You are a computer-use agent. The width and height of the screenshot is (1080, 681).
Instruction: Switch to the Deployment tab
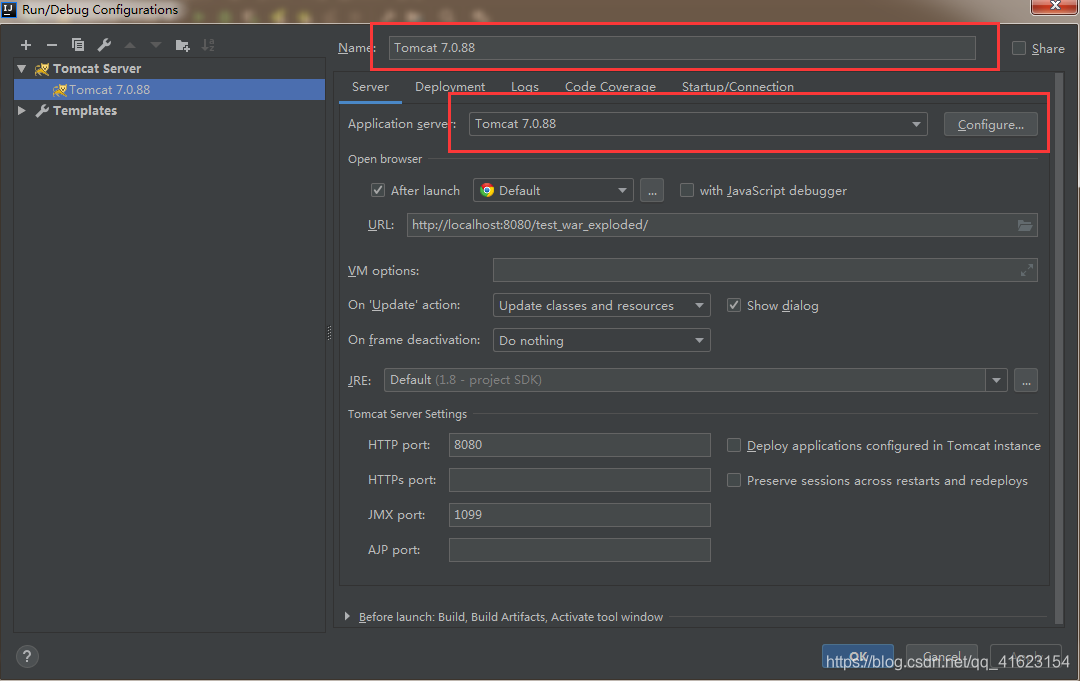click(x=450, y=87)
